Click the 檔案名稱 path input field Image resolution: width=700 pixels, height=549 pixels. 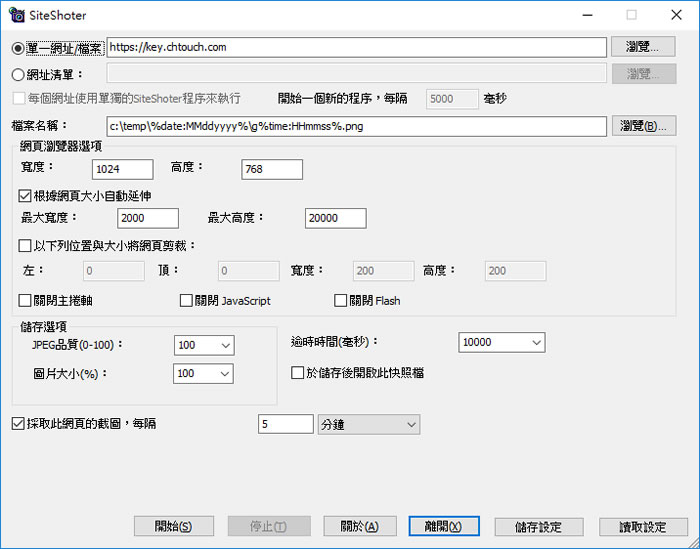pyautogui.click(x=356, y=126)
